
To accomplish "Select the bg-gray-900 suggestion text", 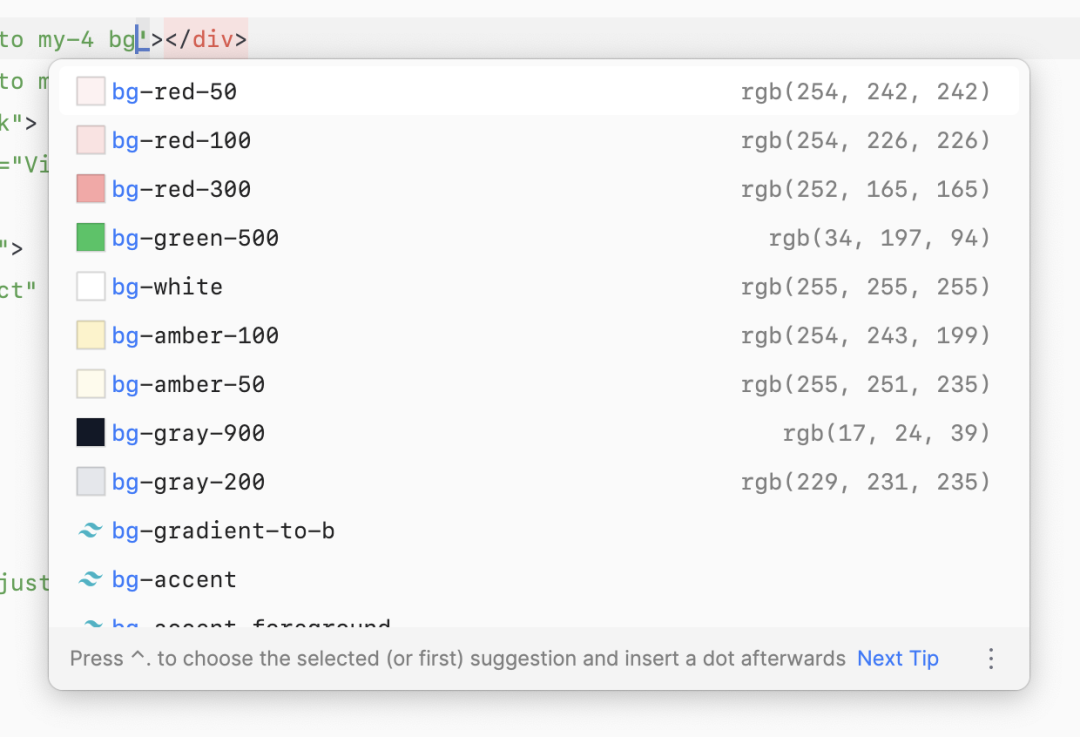I will pos(189,433).
